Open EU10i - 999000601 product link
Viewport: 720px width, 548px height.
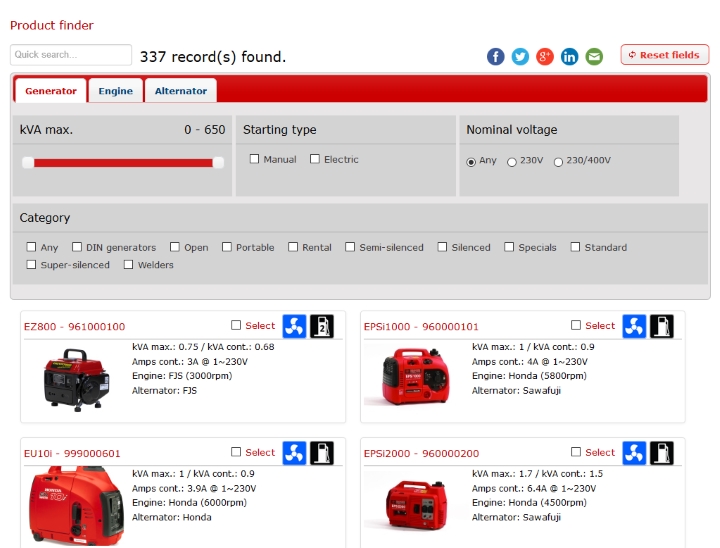[72, 453]
